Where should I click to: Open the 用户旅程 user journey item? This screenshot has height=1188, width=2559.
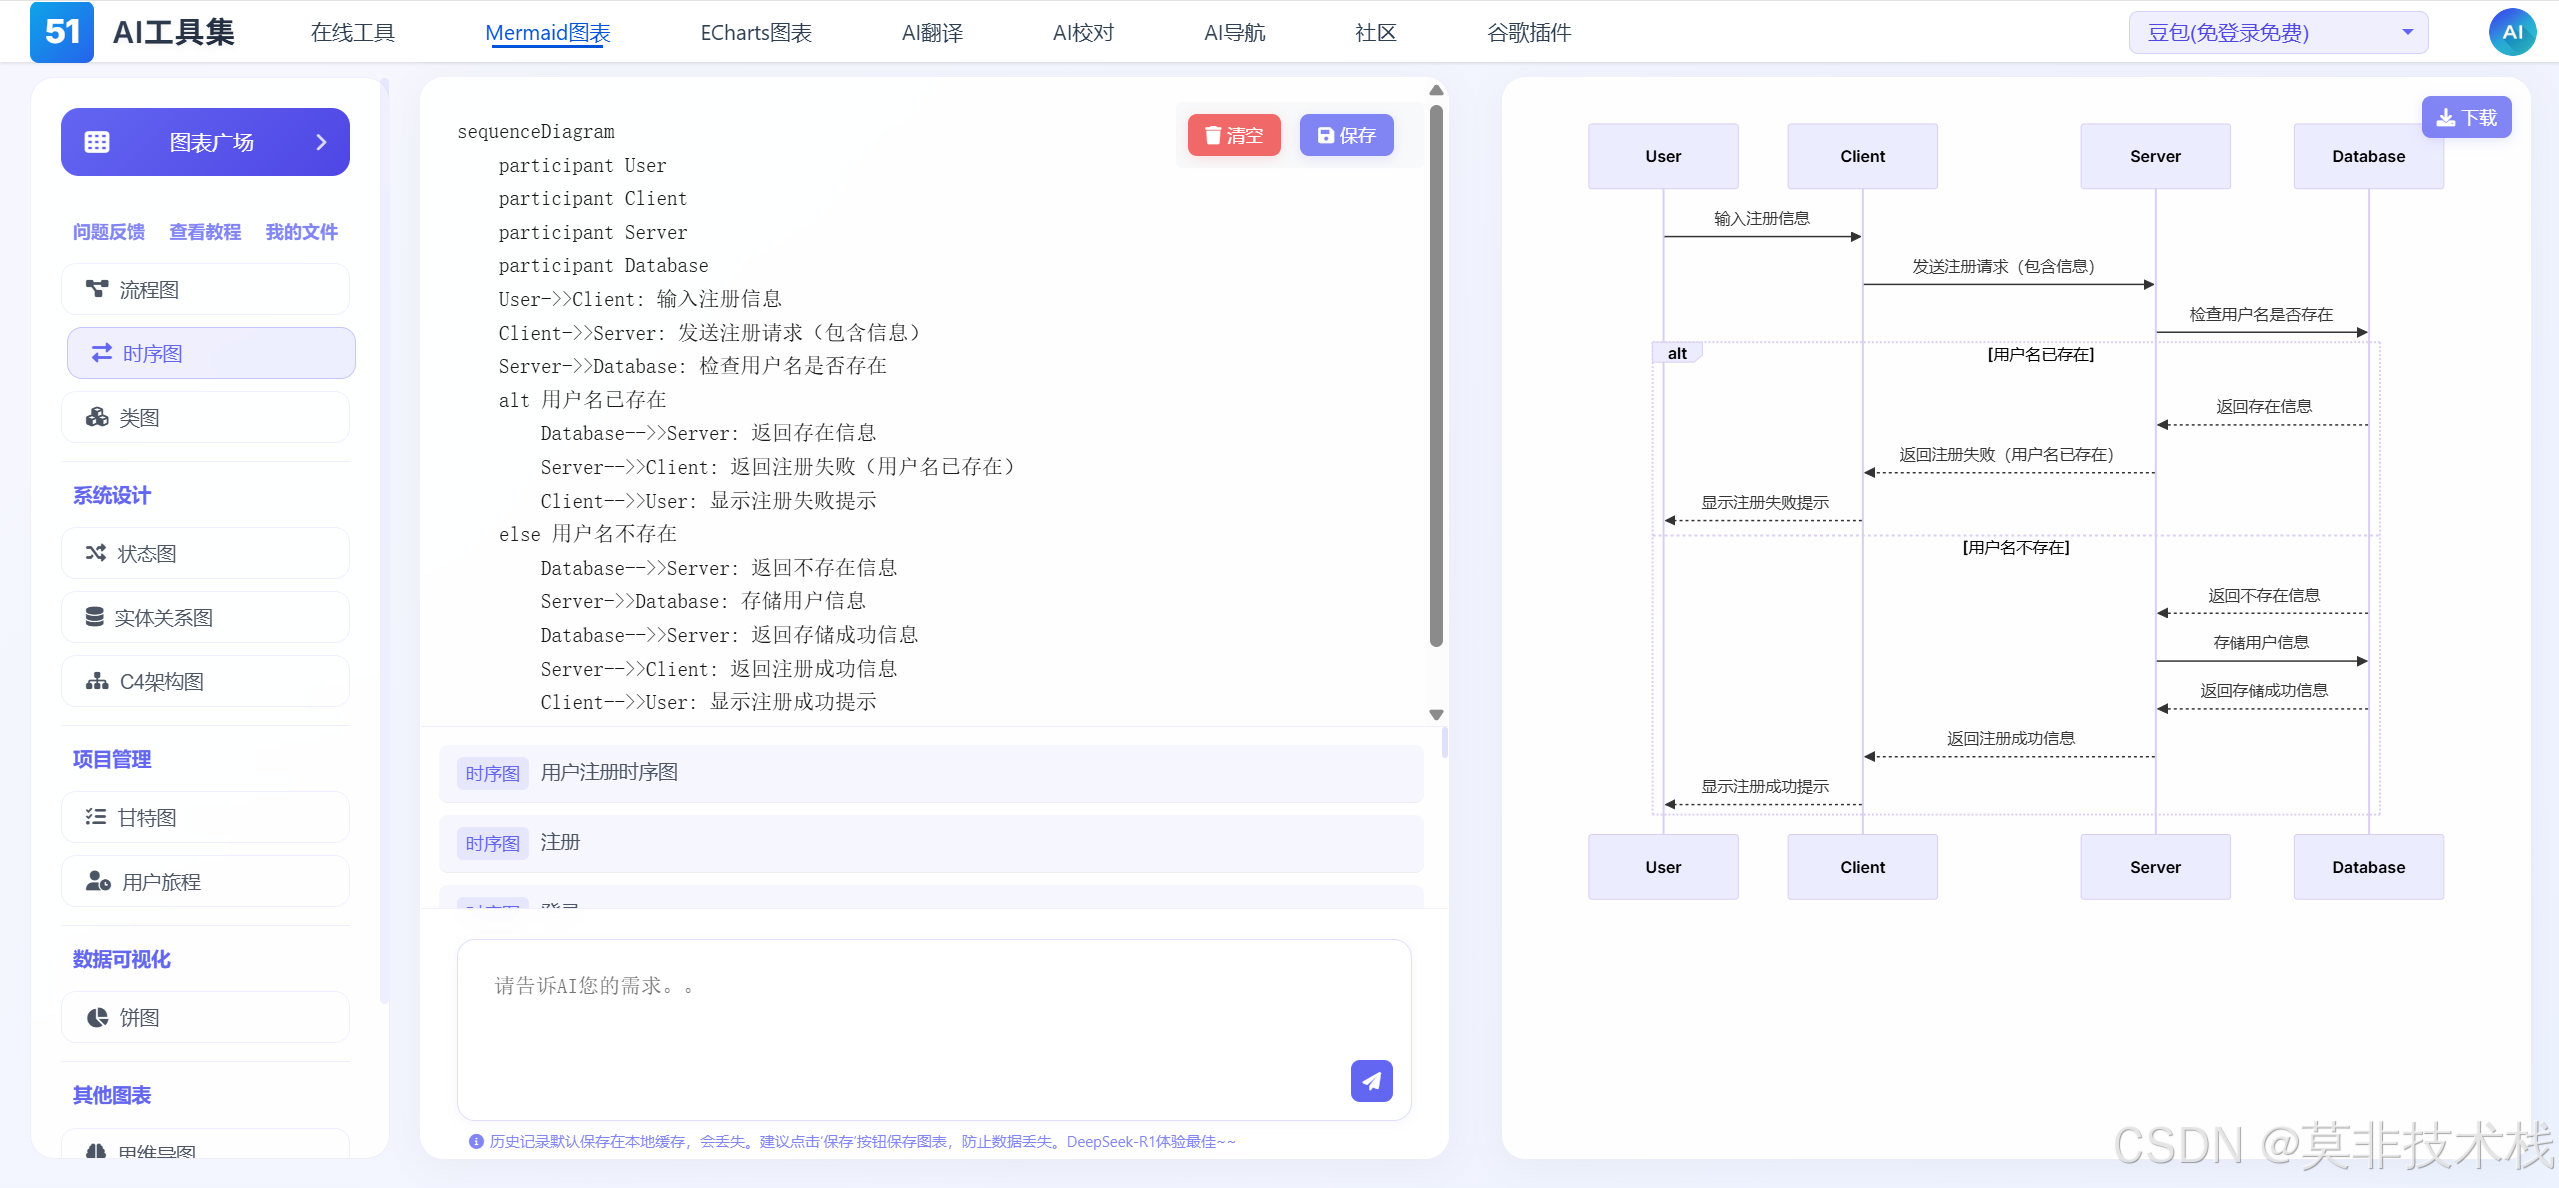pyautogui.click(x=206, y=882)
